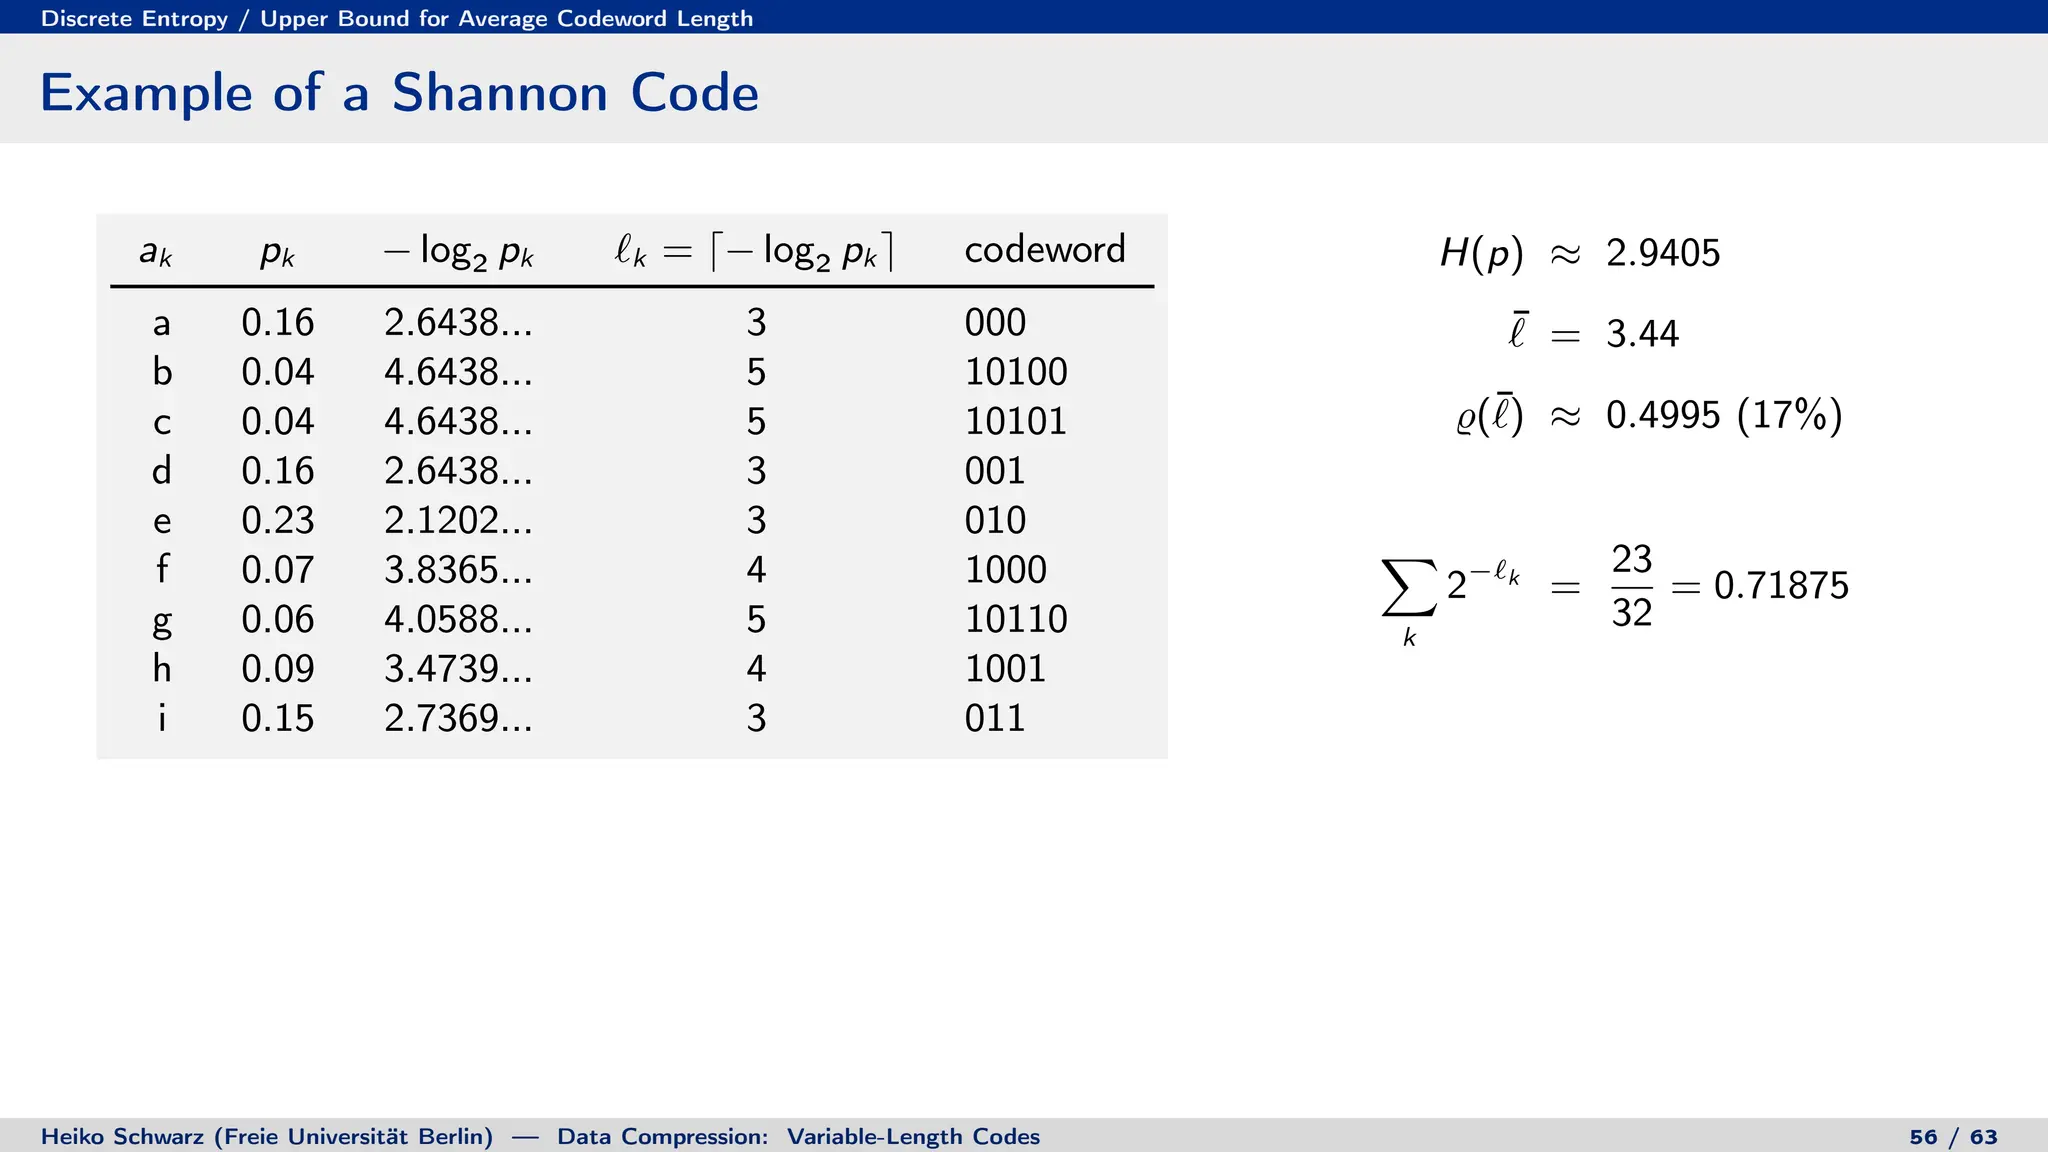Click the fraction 23/32 in the Kraft sum

point(1632,586)
